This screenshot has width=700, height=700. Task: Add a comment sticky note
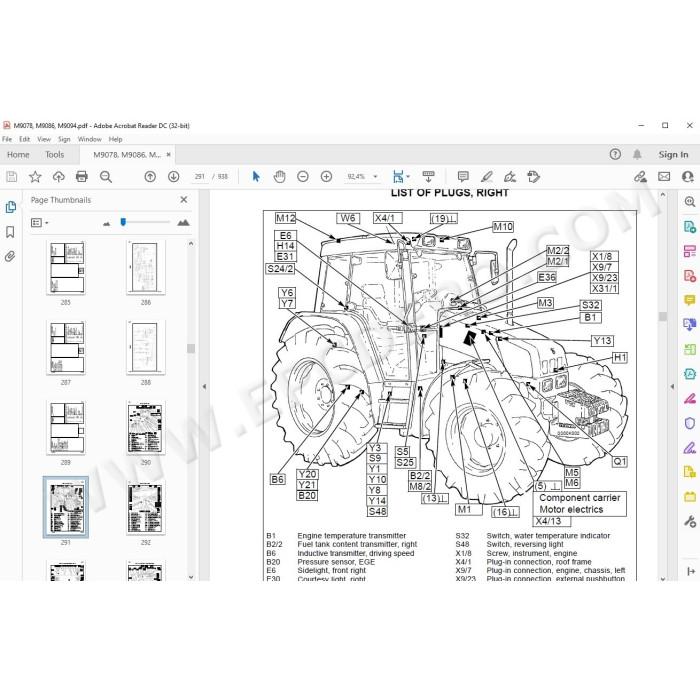click(463, 177)
